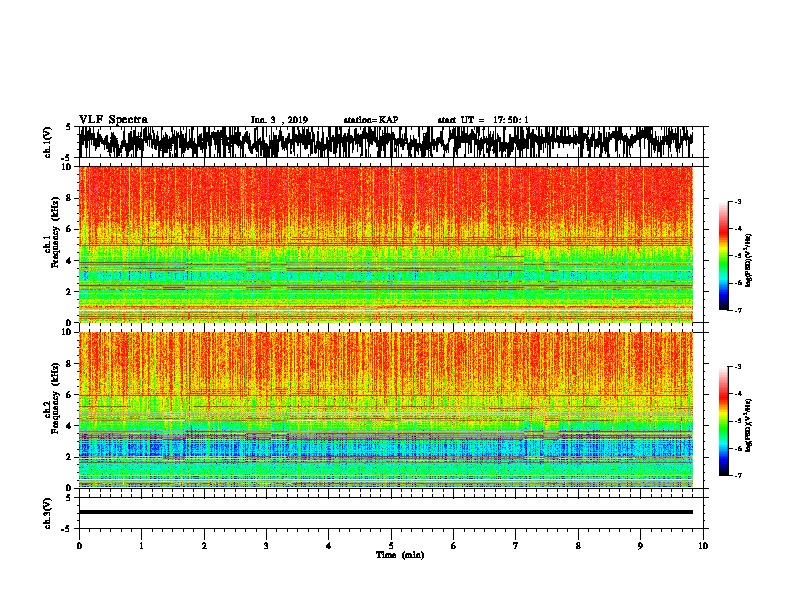Click the 'ch.3(V)' axis label

[48, 513]
